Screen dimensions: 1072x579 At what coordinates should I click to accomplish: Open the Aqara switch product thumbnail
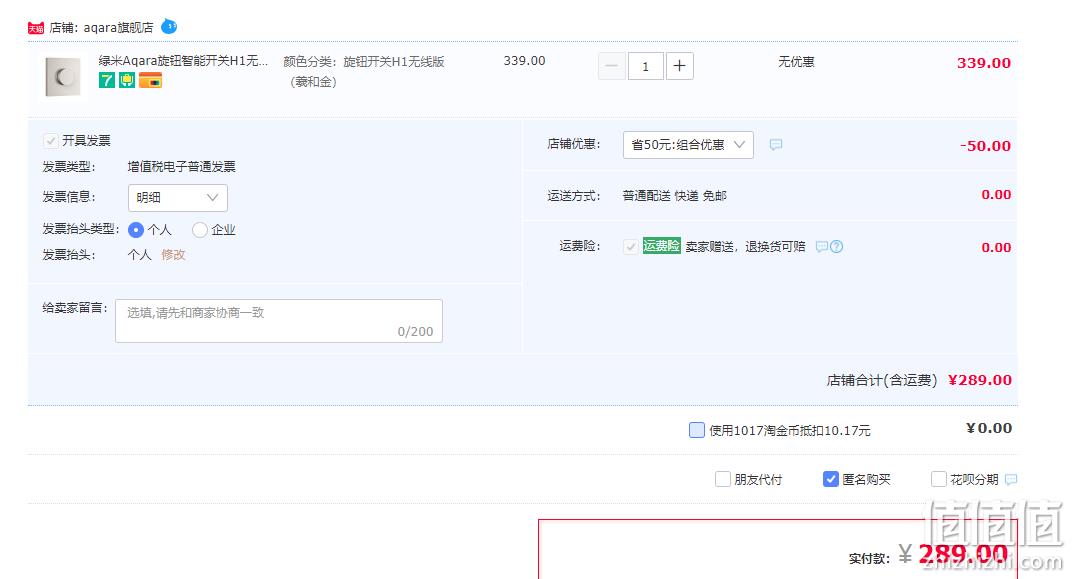63,77
